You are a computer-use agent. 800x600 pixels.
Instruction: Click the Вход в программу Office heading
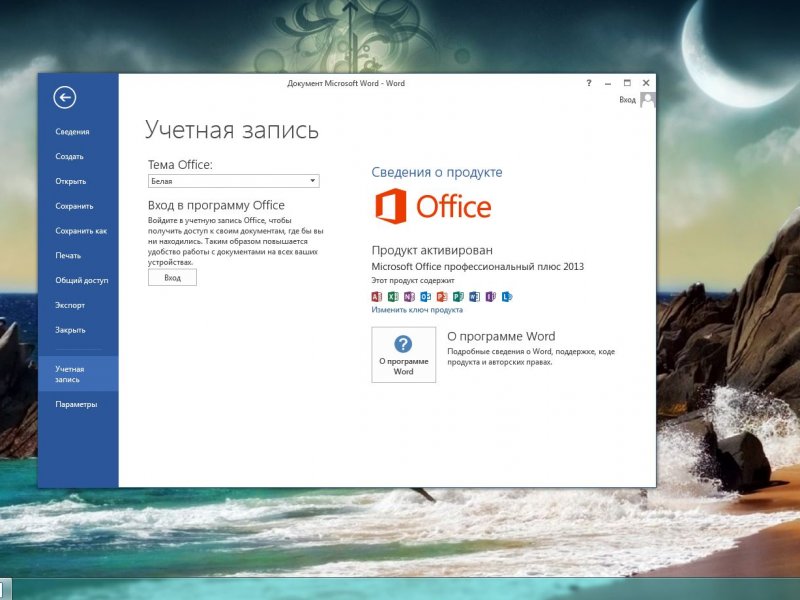(x=216, y=205)
